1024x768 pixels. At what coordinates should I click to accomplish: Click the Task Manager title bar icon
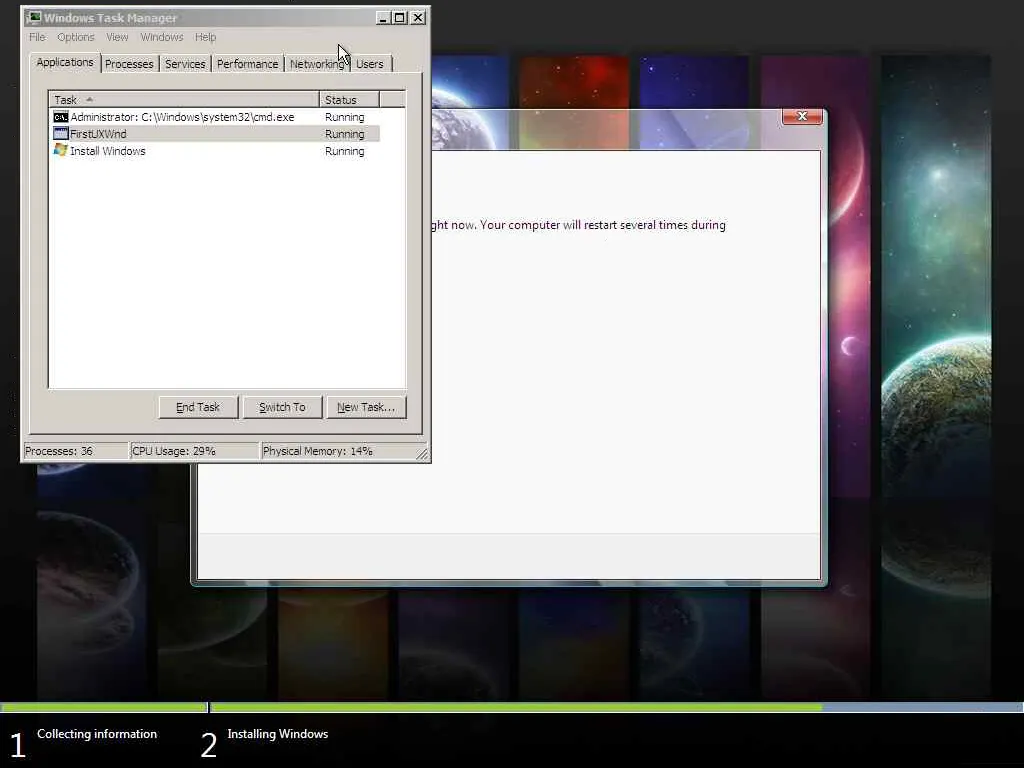pyautogui.click(x=33, y=18)
